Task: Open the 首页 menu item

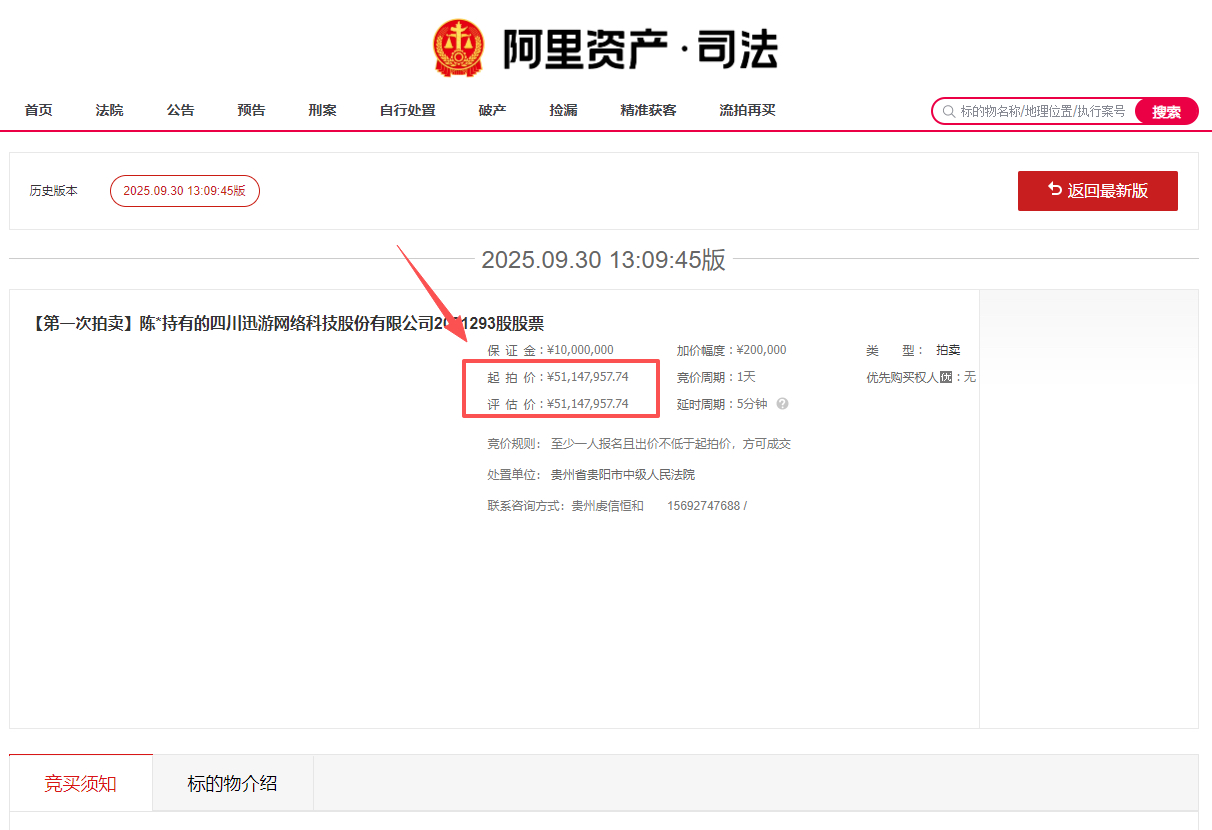Action: 39,110
